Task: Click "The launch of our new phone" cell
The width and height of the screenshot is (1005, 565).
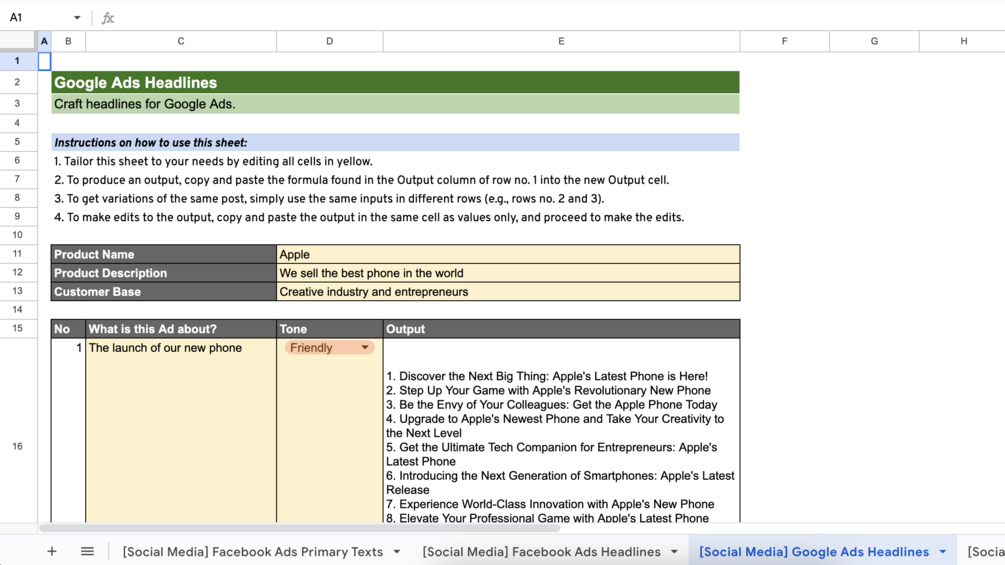Action: click(181, 430)
